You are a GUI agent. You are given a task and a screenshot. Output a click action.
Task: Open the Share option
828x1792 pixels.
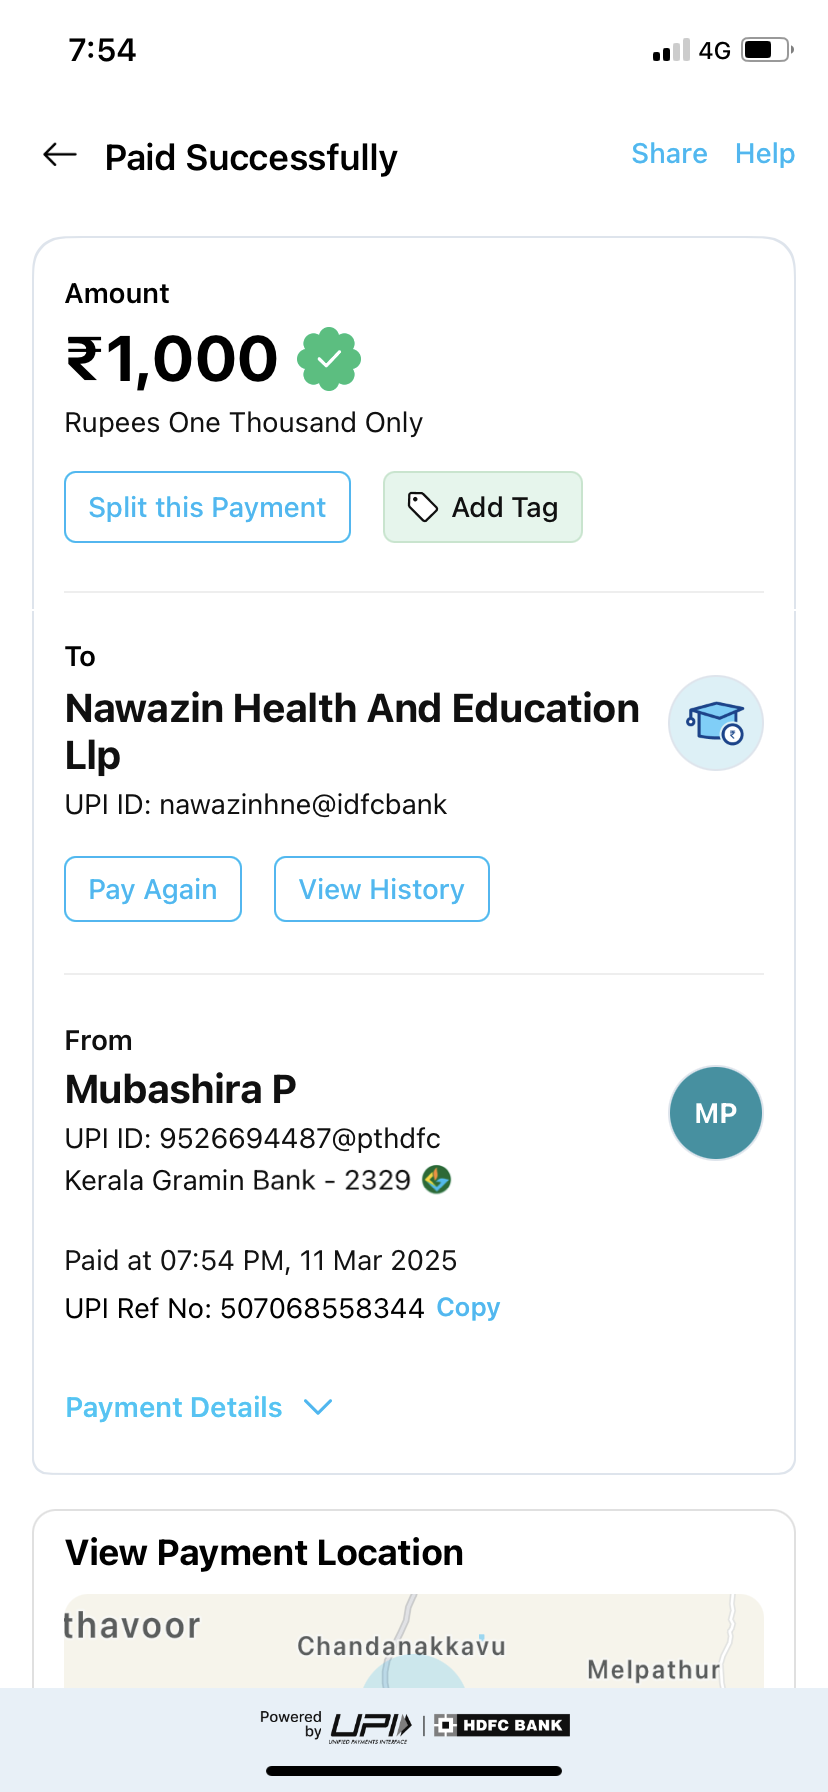tap(669, 154)
